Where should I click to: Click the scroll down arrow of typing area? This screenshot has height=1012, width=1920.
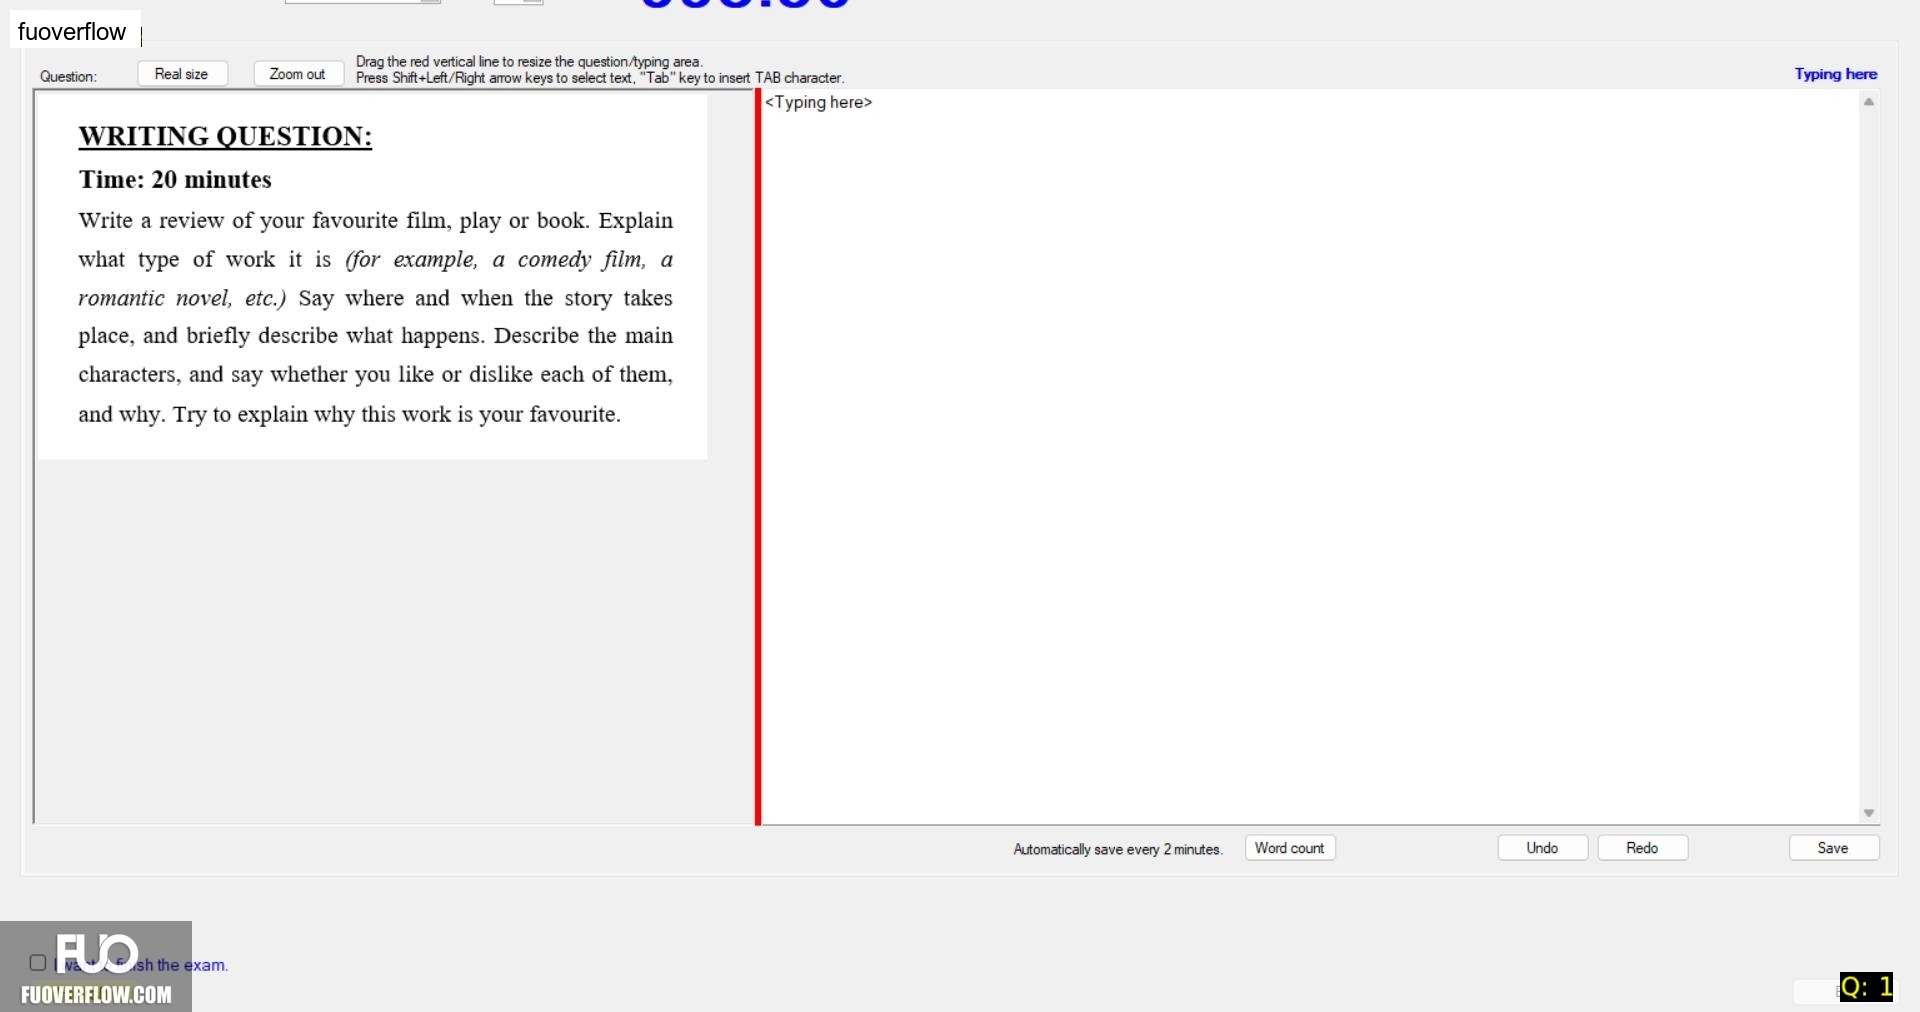coord(1869,813)
